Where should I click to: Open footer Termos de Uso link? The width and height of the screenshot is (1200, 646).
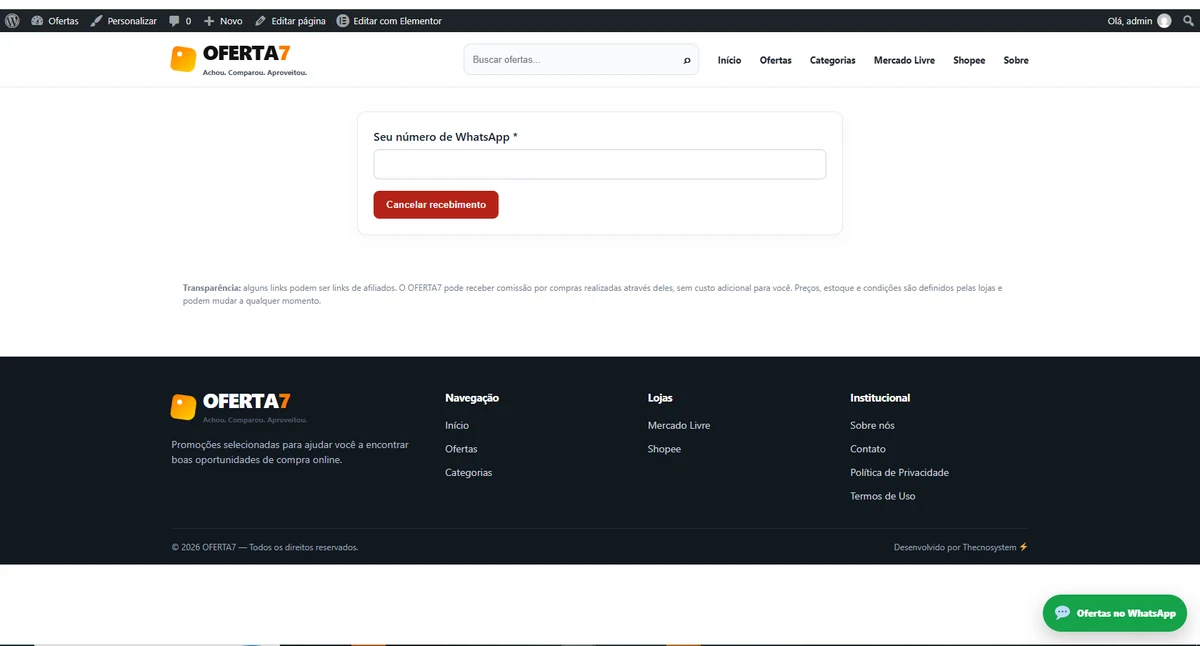[x=882, y=496]
